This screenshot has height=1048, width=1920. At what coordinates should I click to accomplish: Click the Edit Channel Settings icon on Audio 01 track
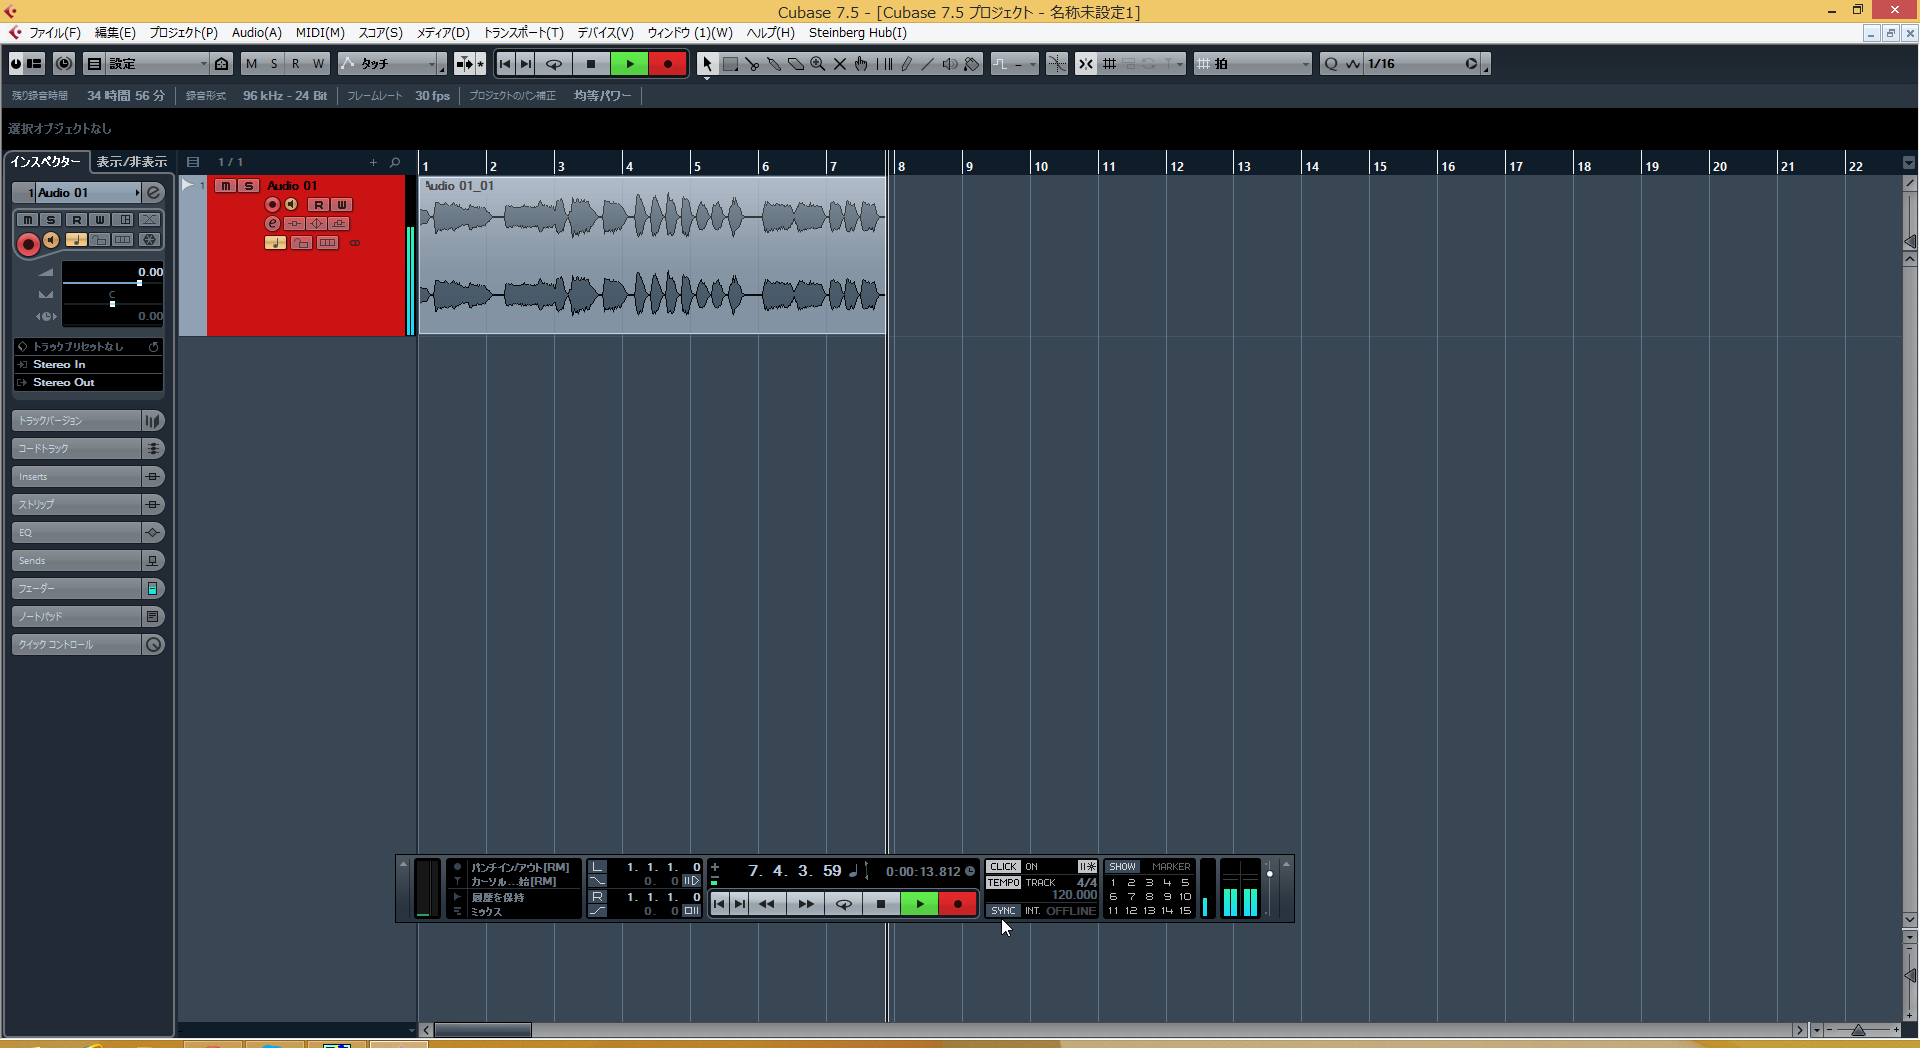[x=272, y=224]
